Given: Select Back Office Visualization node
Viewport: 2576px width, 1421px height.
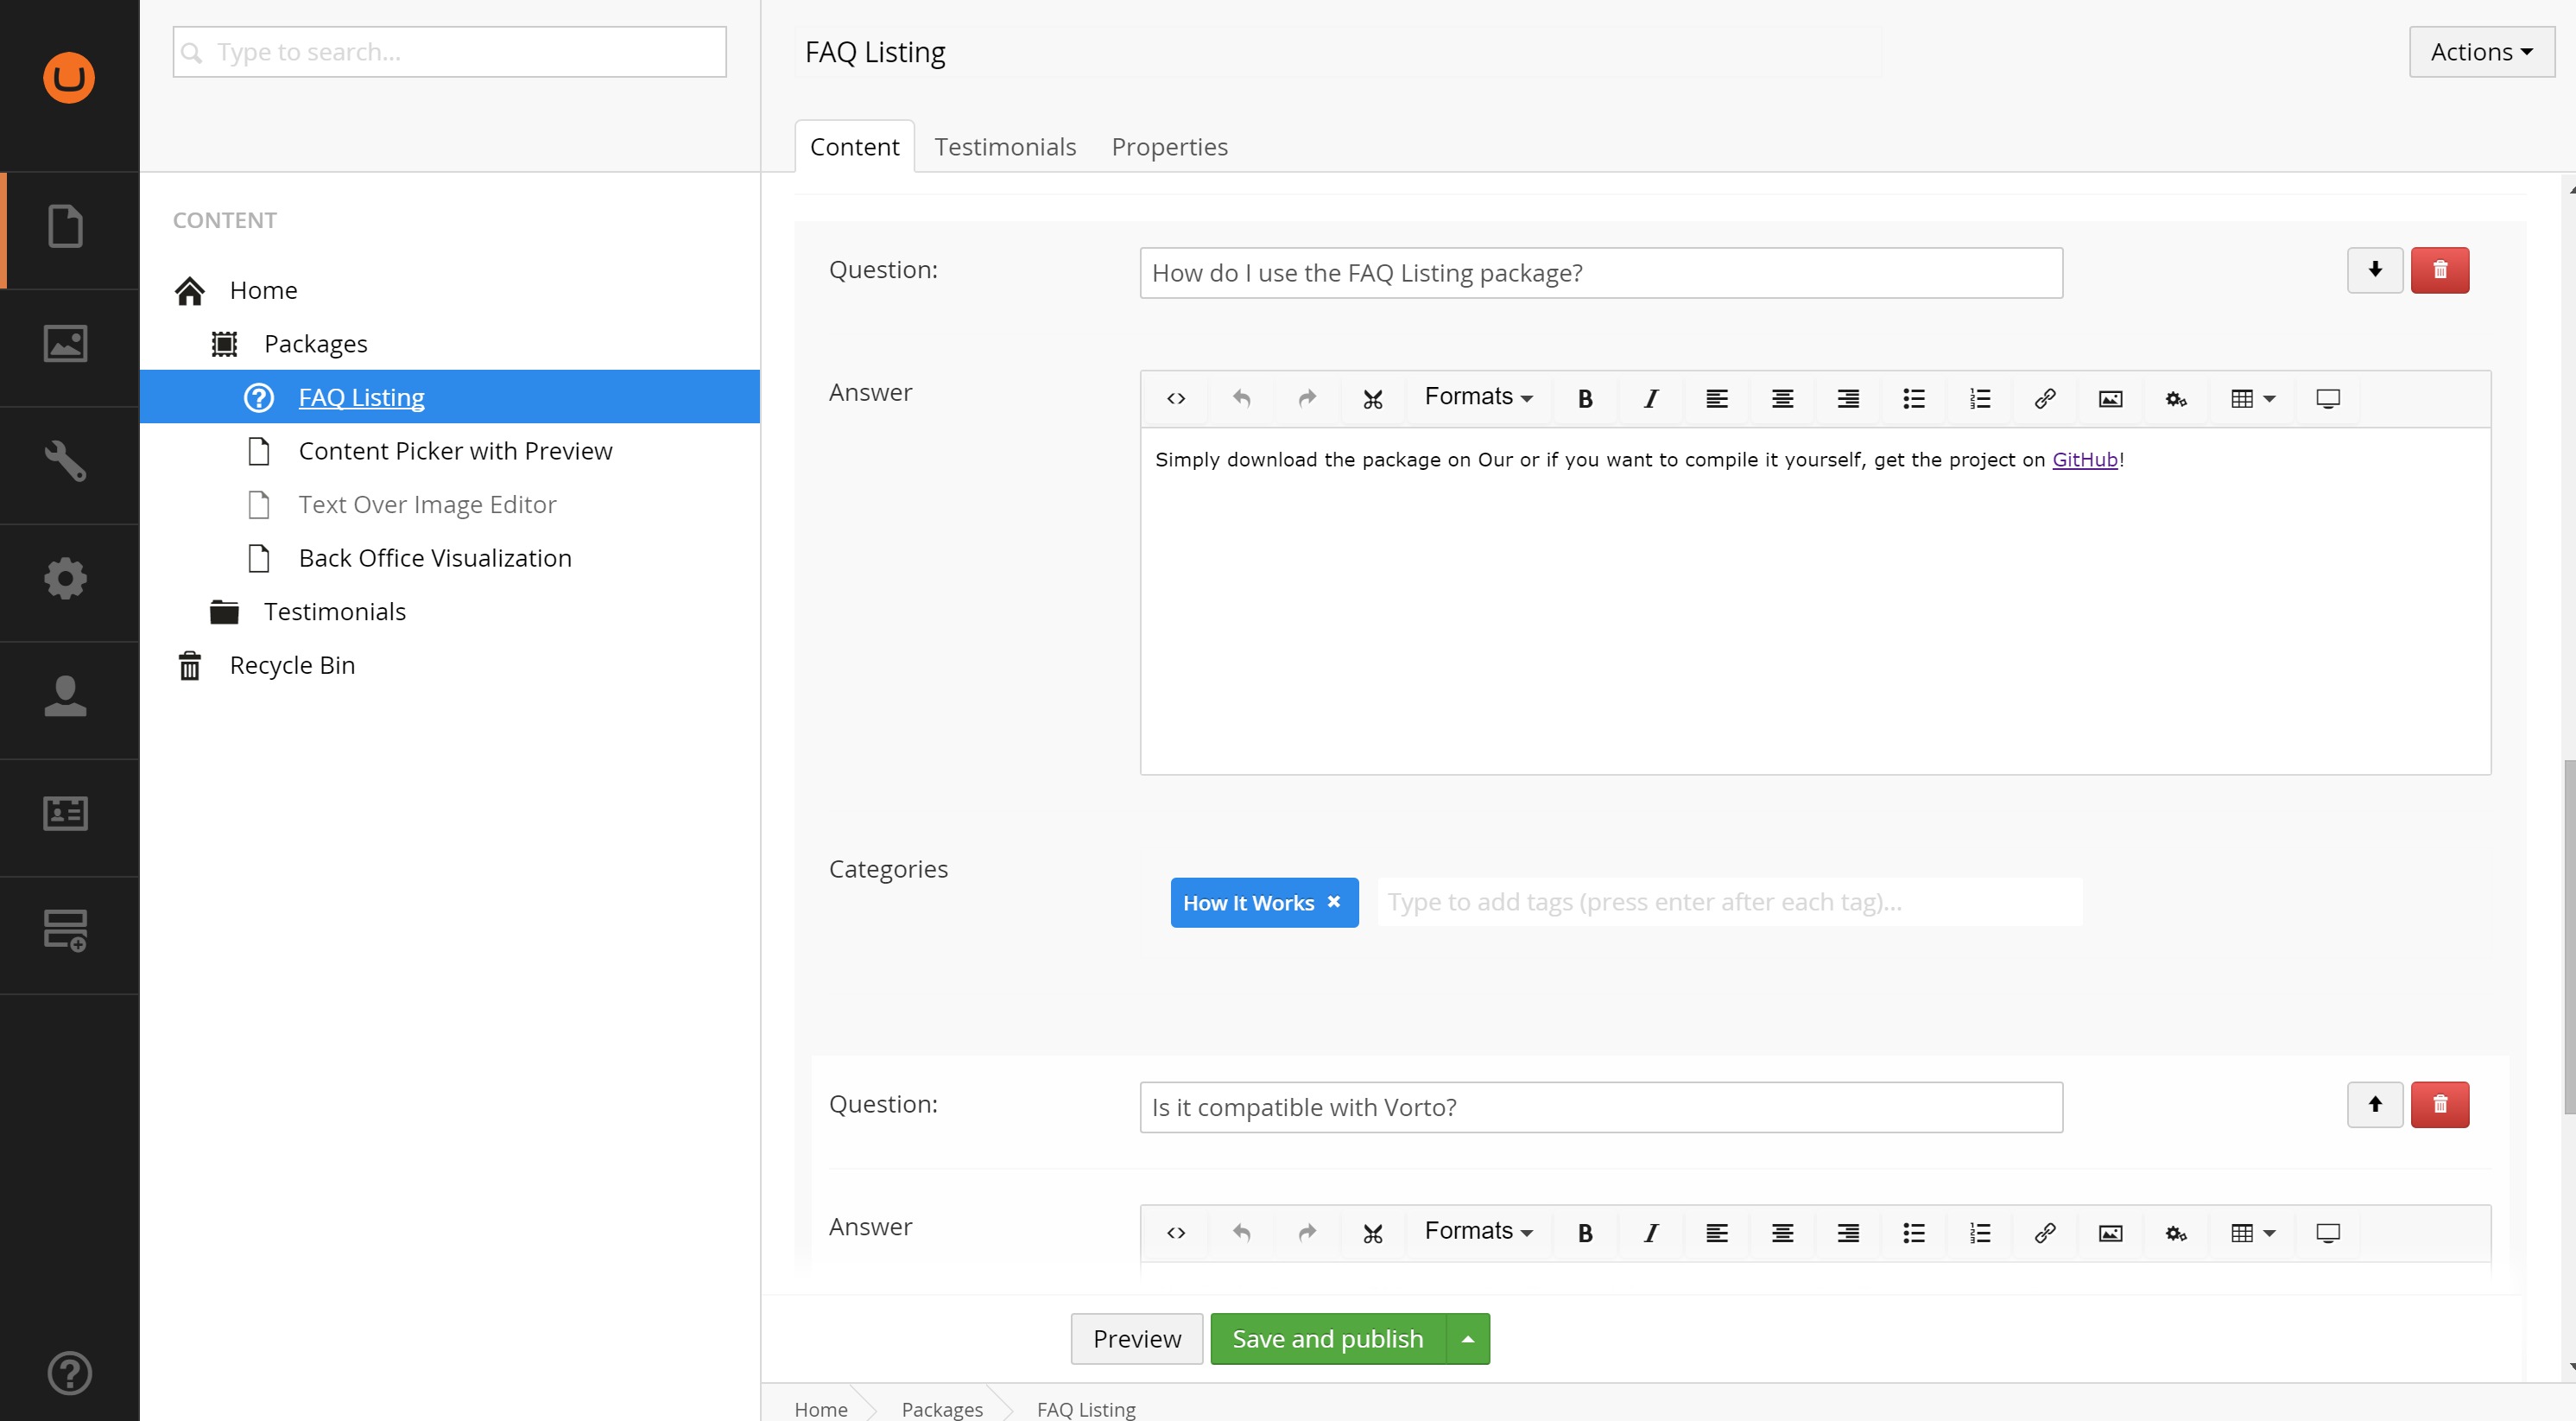Looking at the screenshot, I should [x=435, y=558].
